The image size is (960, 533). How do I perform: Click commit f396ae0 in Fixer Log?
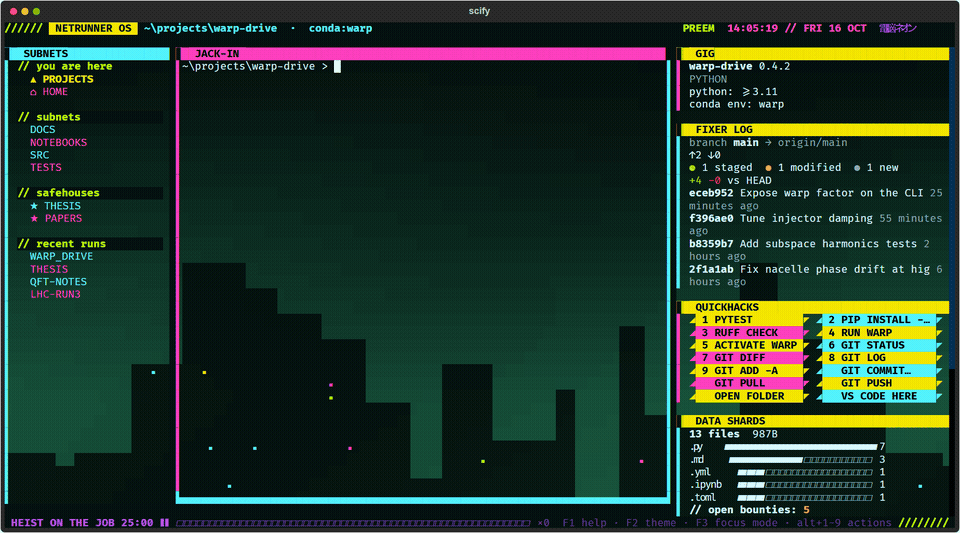[711, 218]
